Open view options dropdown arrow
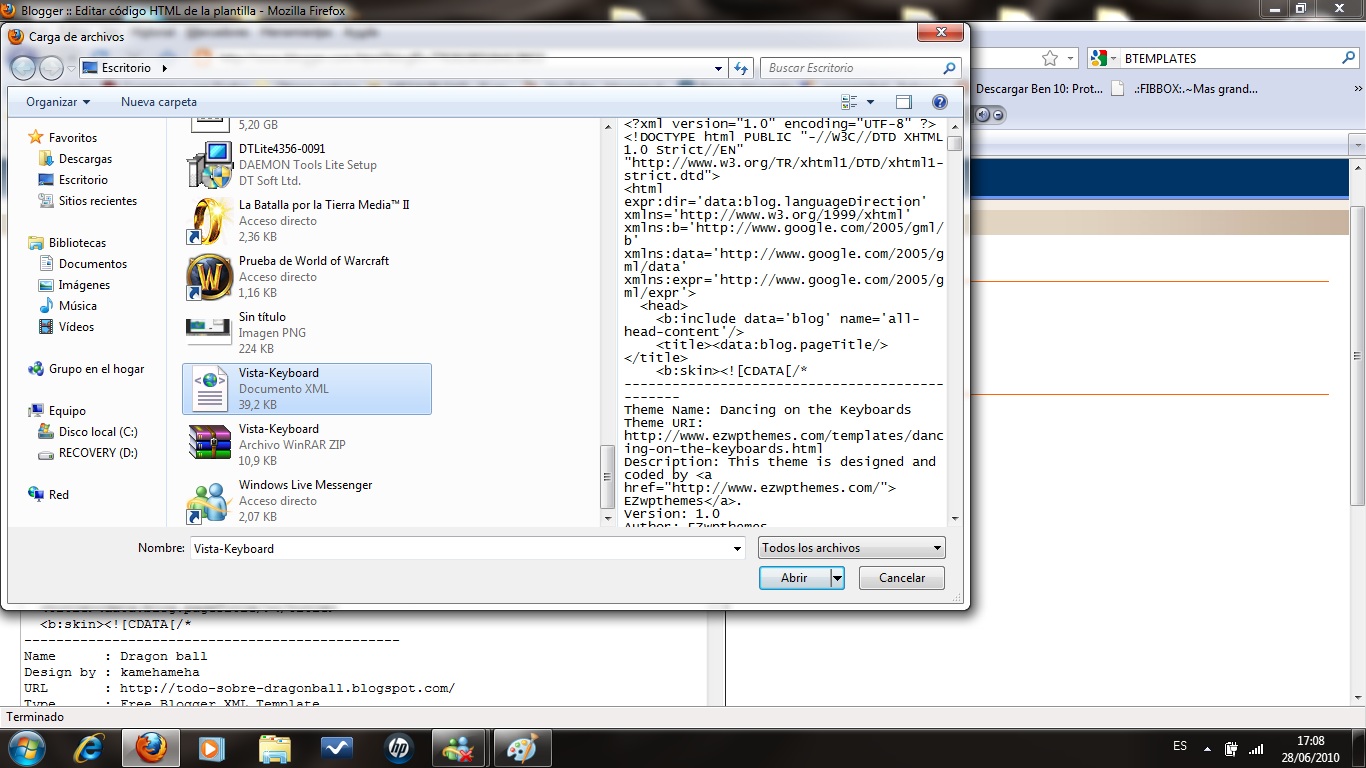The height and width of the screenshot is (768, 1366). (870, 102)
